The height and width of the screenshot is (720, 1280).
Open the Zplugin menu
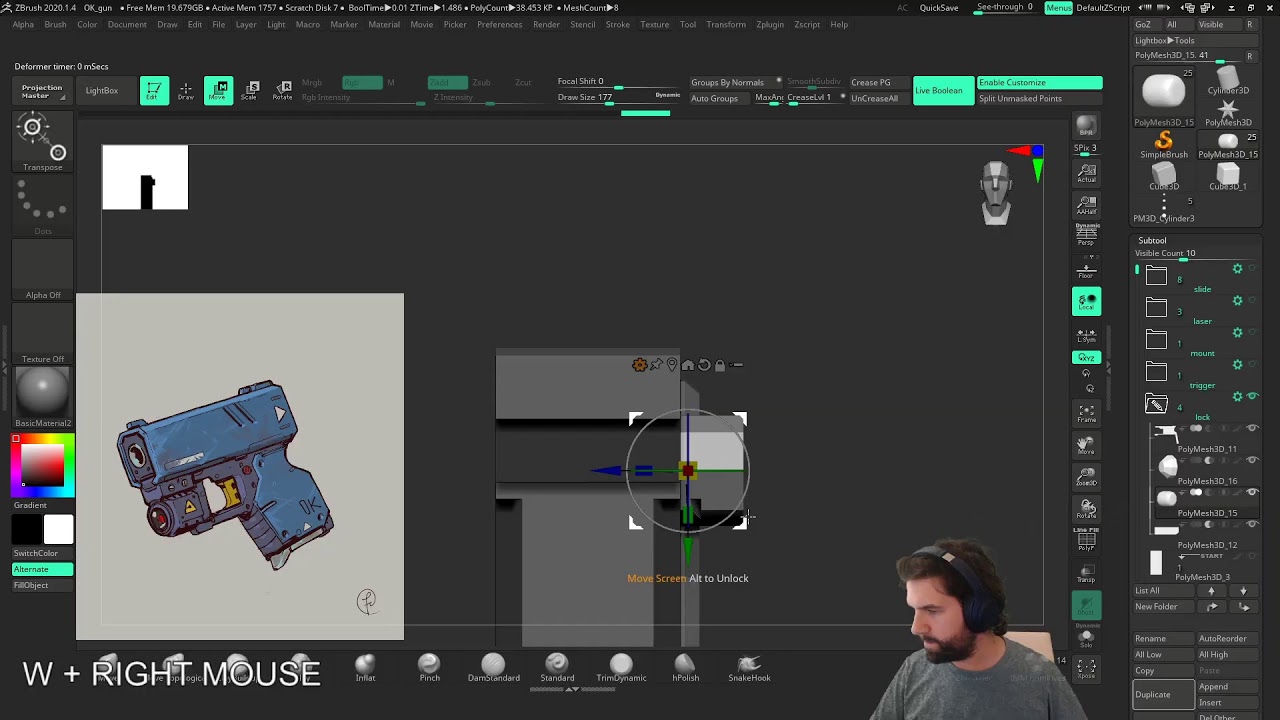(x=770, y=24)
